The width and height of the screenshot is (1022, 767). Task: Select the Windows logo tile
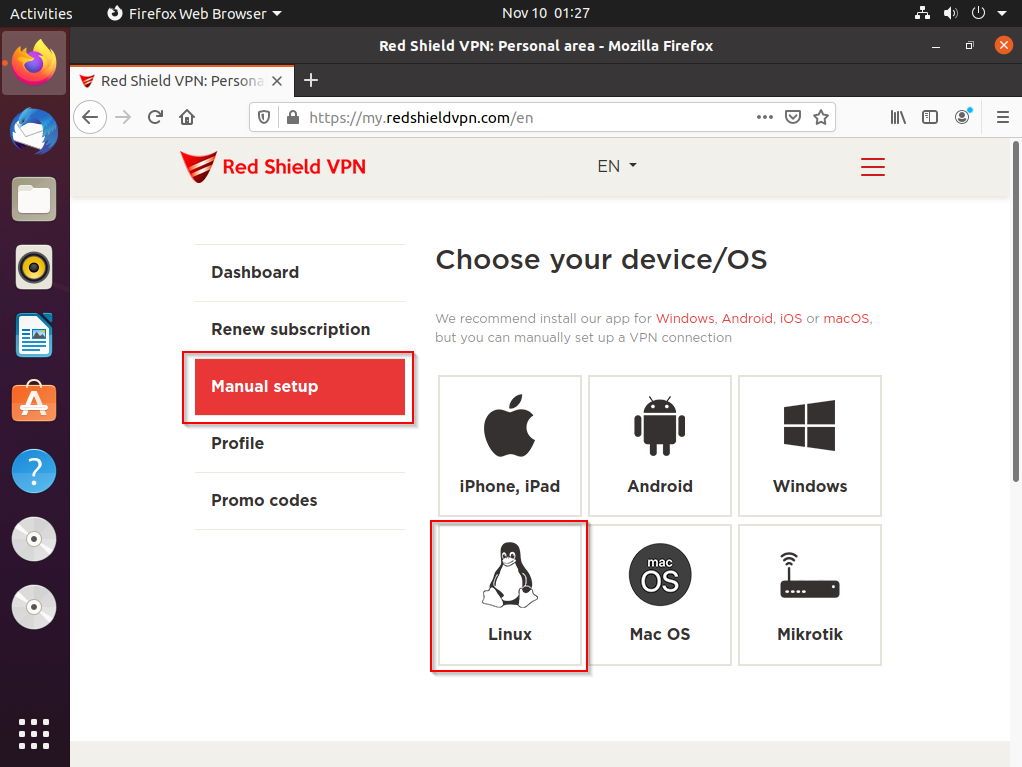[x=809, y=446]
